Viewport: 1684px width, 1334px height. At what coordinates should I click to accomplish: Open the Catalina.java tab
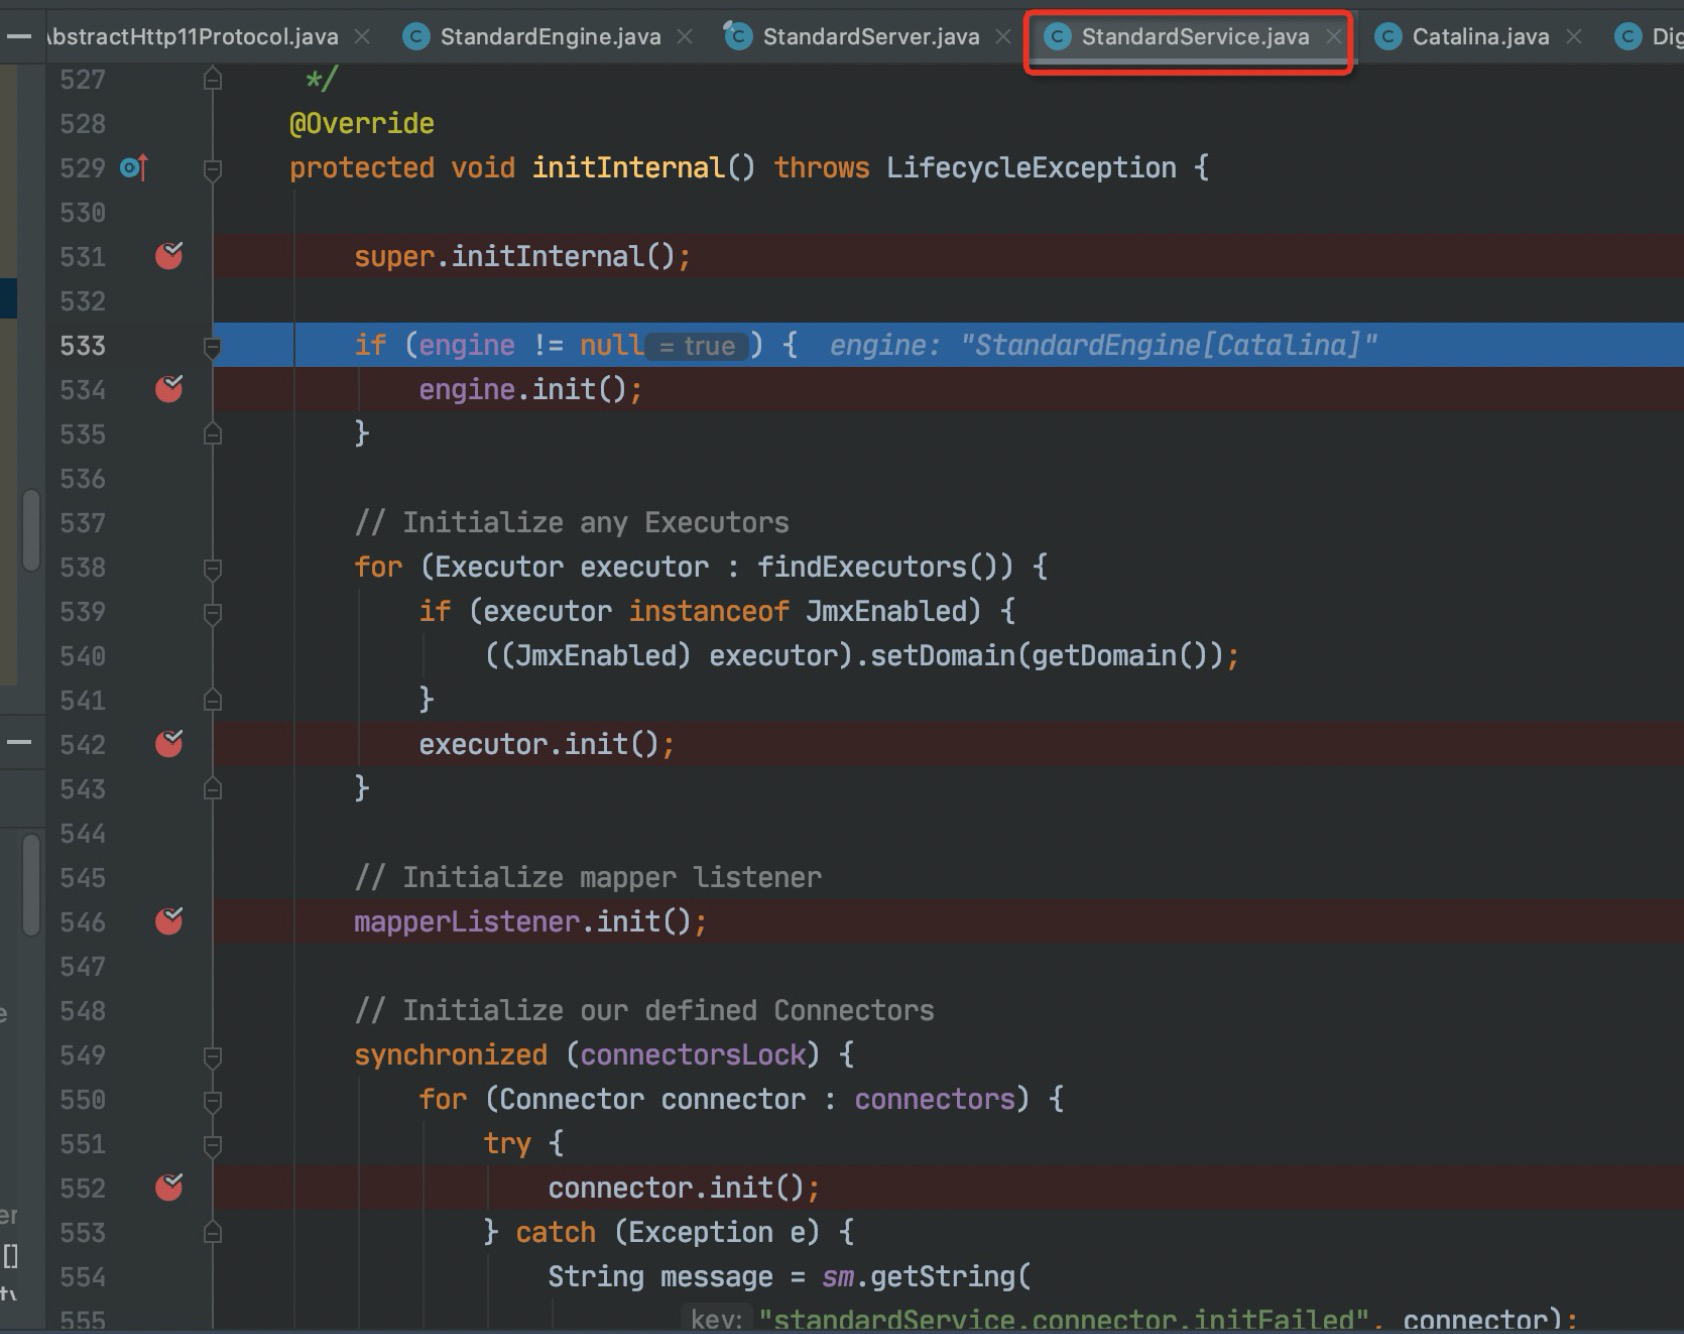click(x=1480, y=37)
